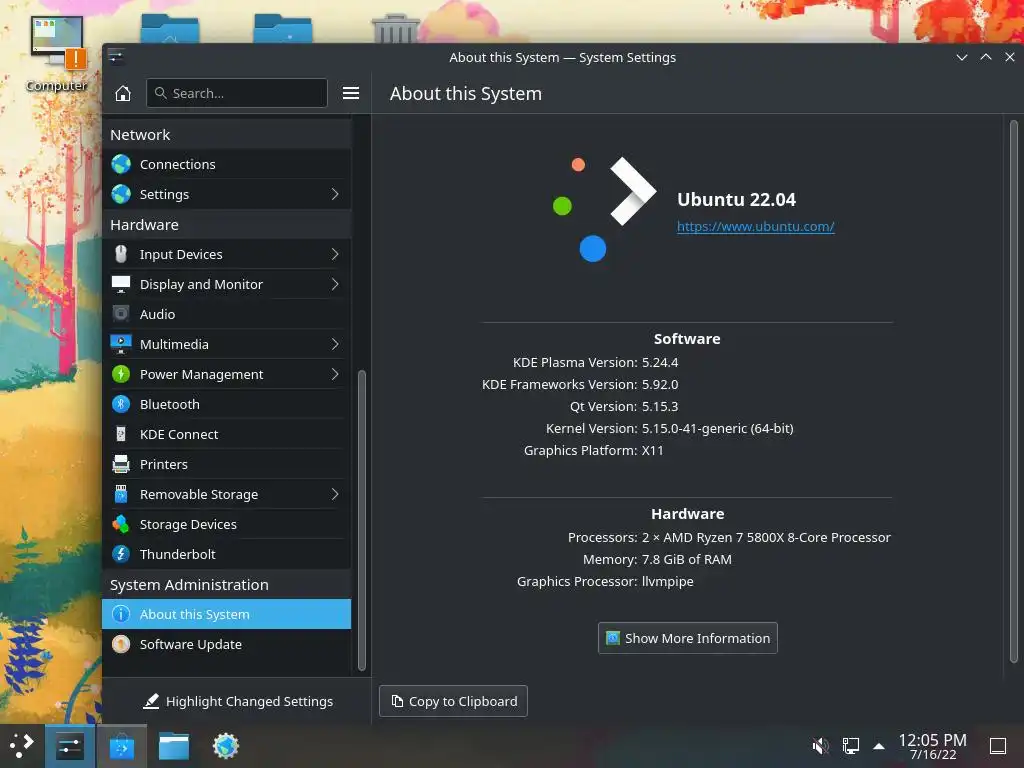Viewport: 1024px width, 768px height.
Task: Select the Connections globe icon
Action: tap(121, 164)
